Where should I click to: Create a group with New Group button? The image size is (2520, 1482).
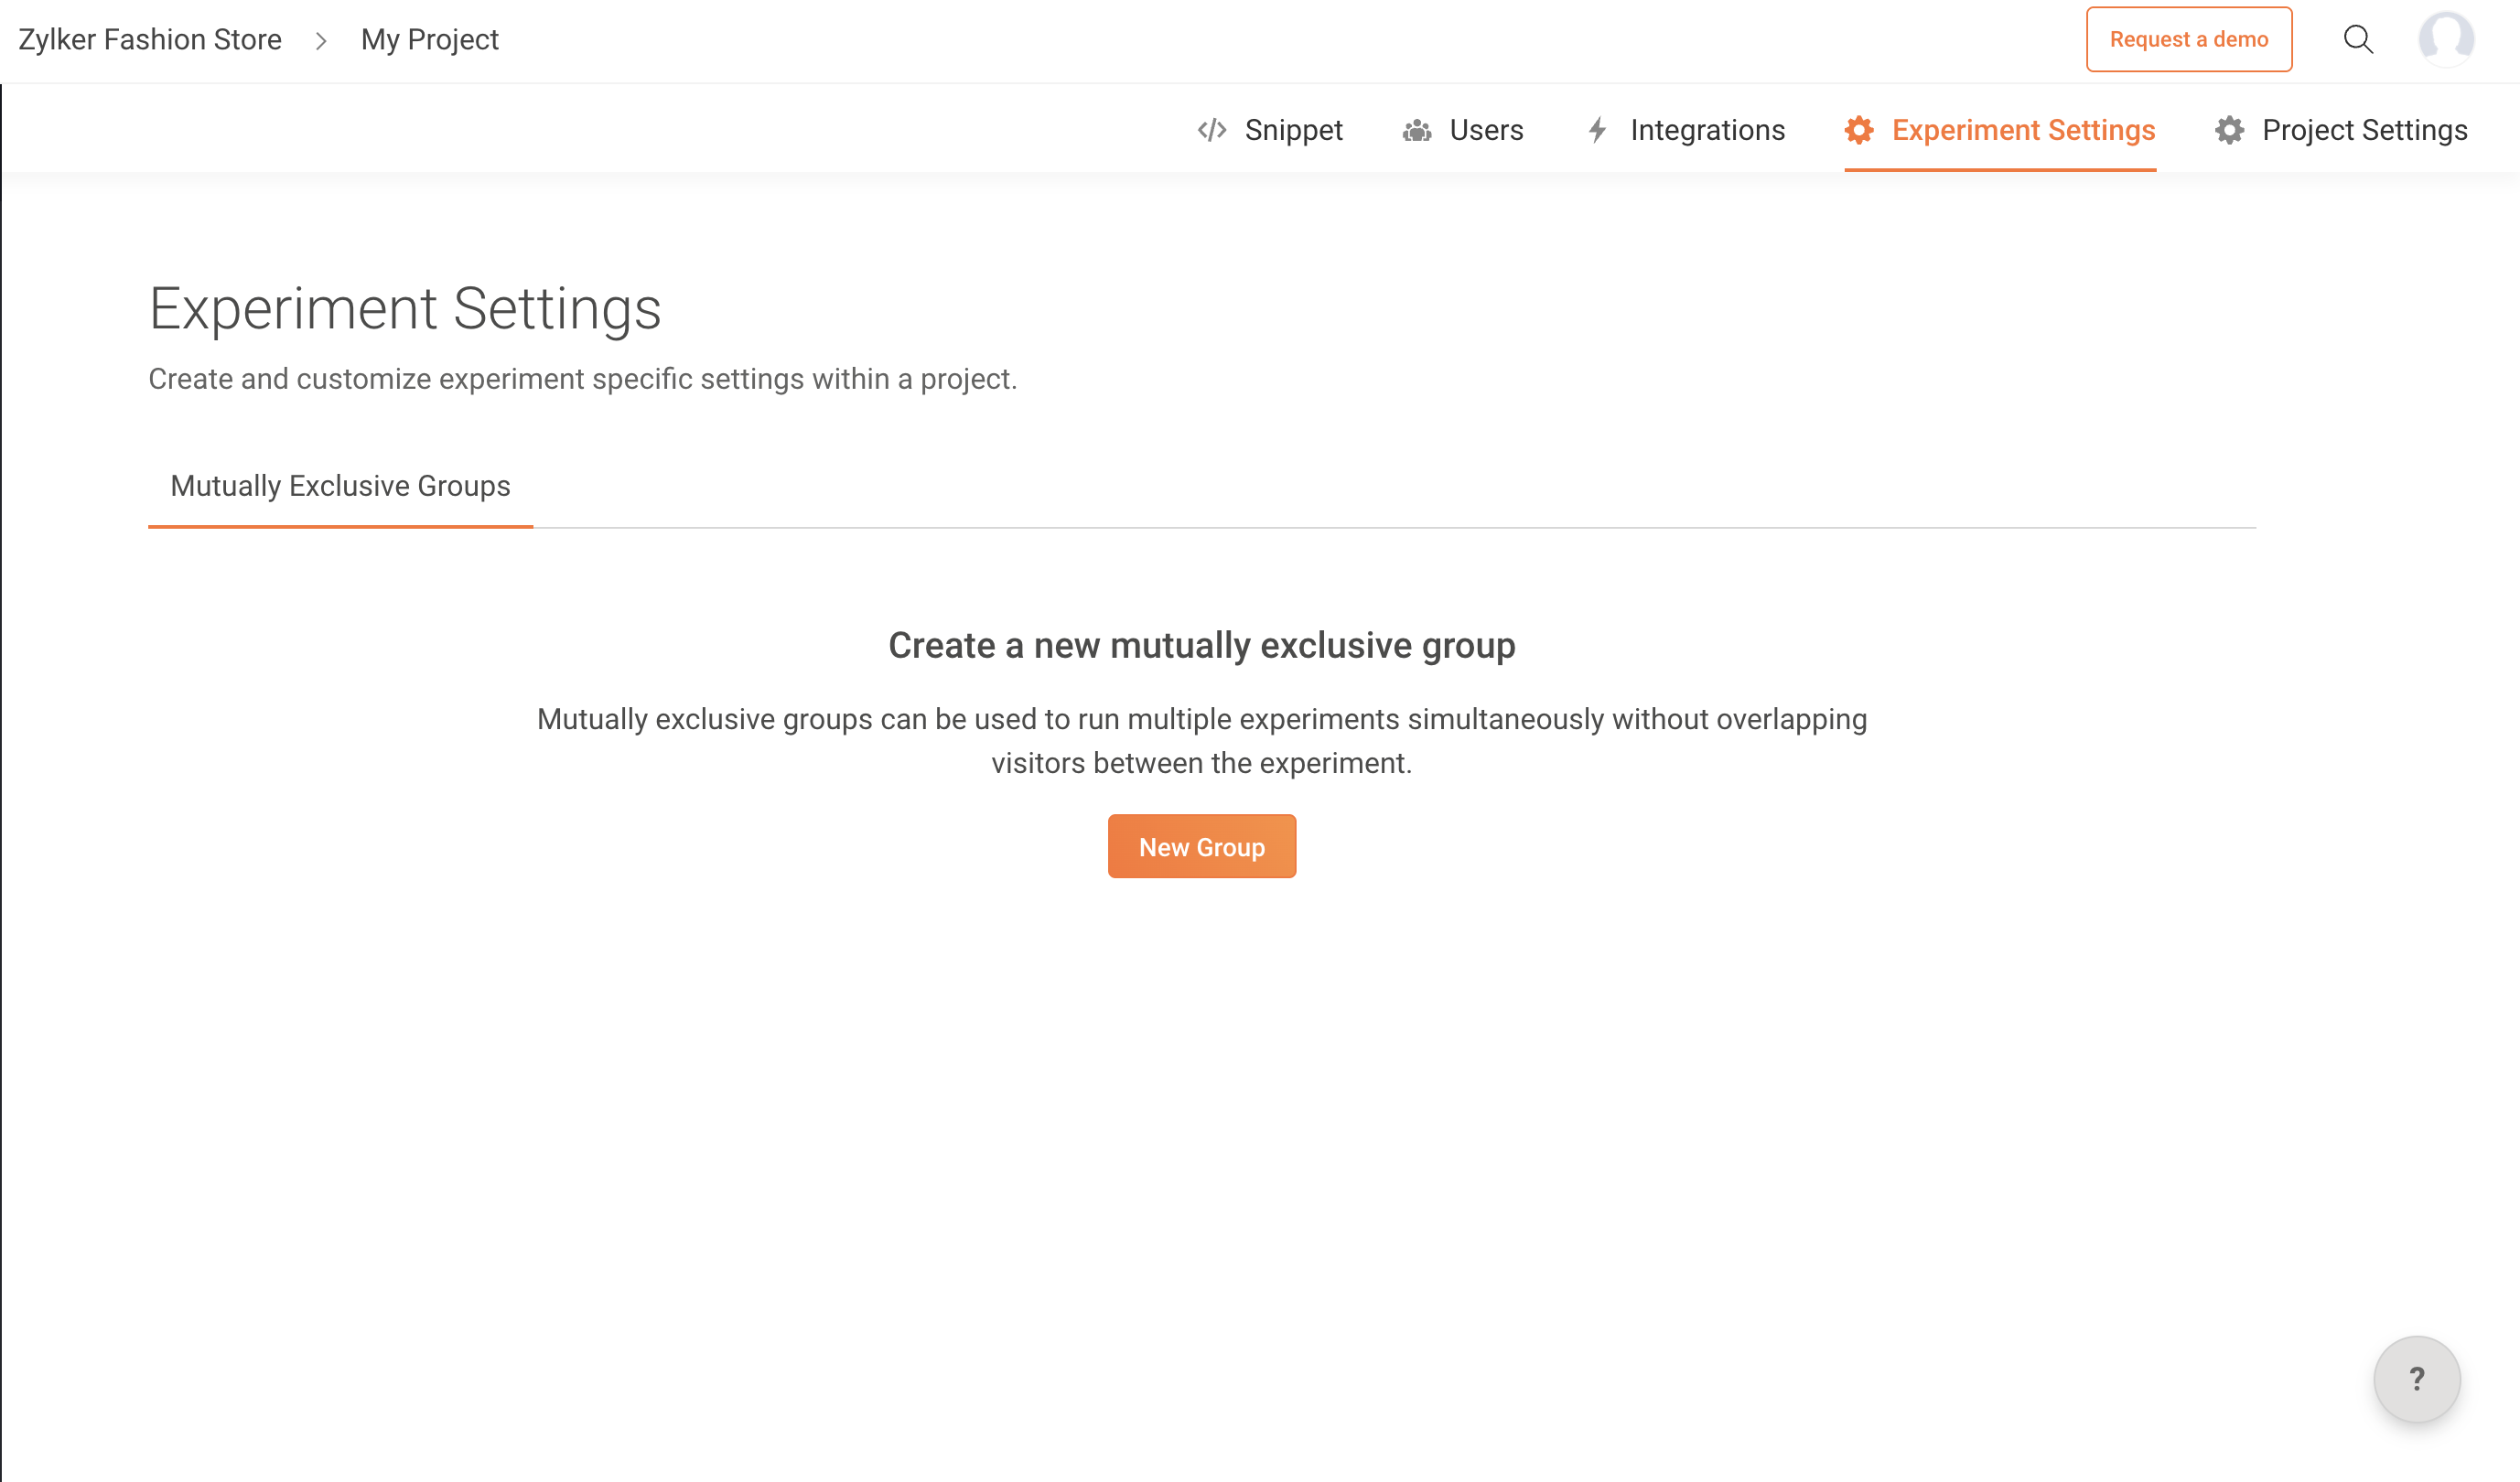coord(1201,846)
